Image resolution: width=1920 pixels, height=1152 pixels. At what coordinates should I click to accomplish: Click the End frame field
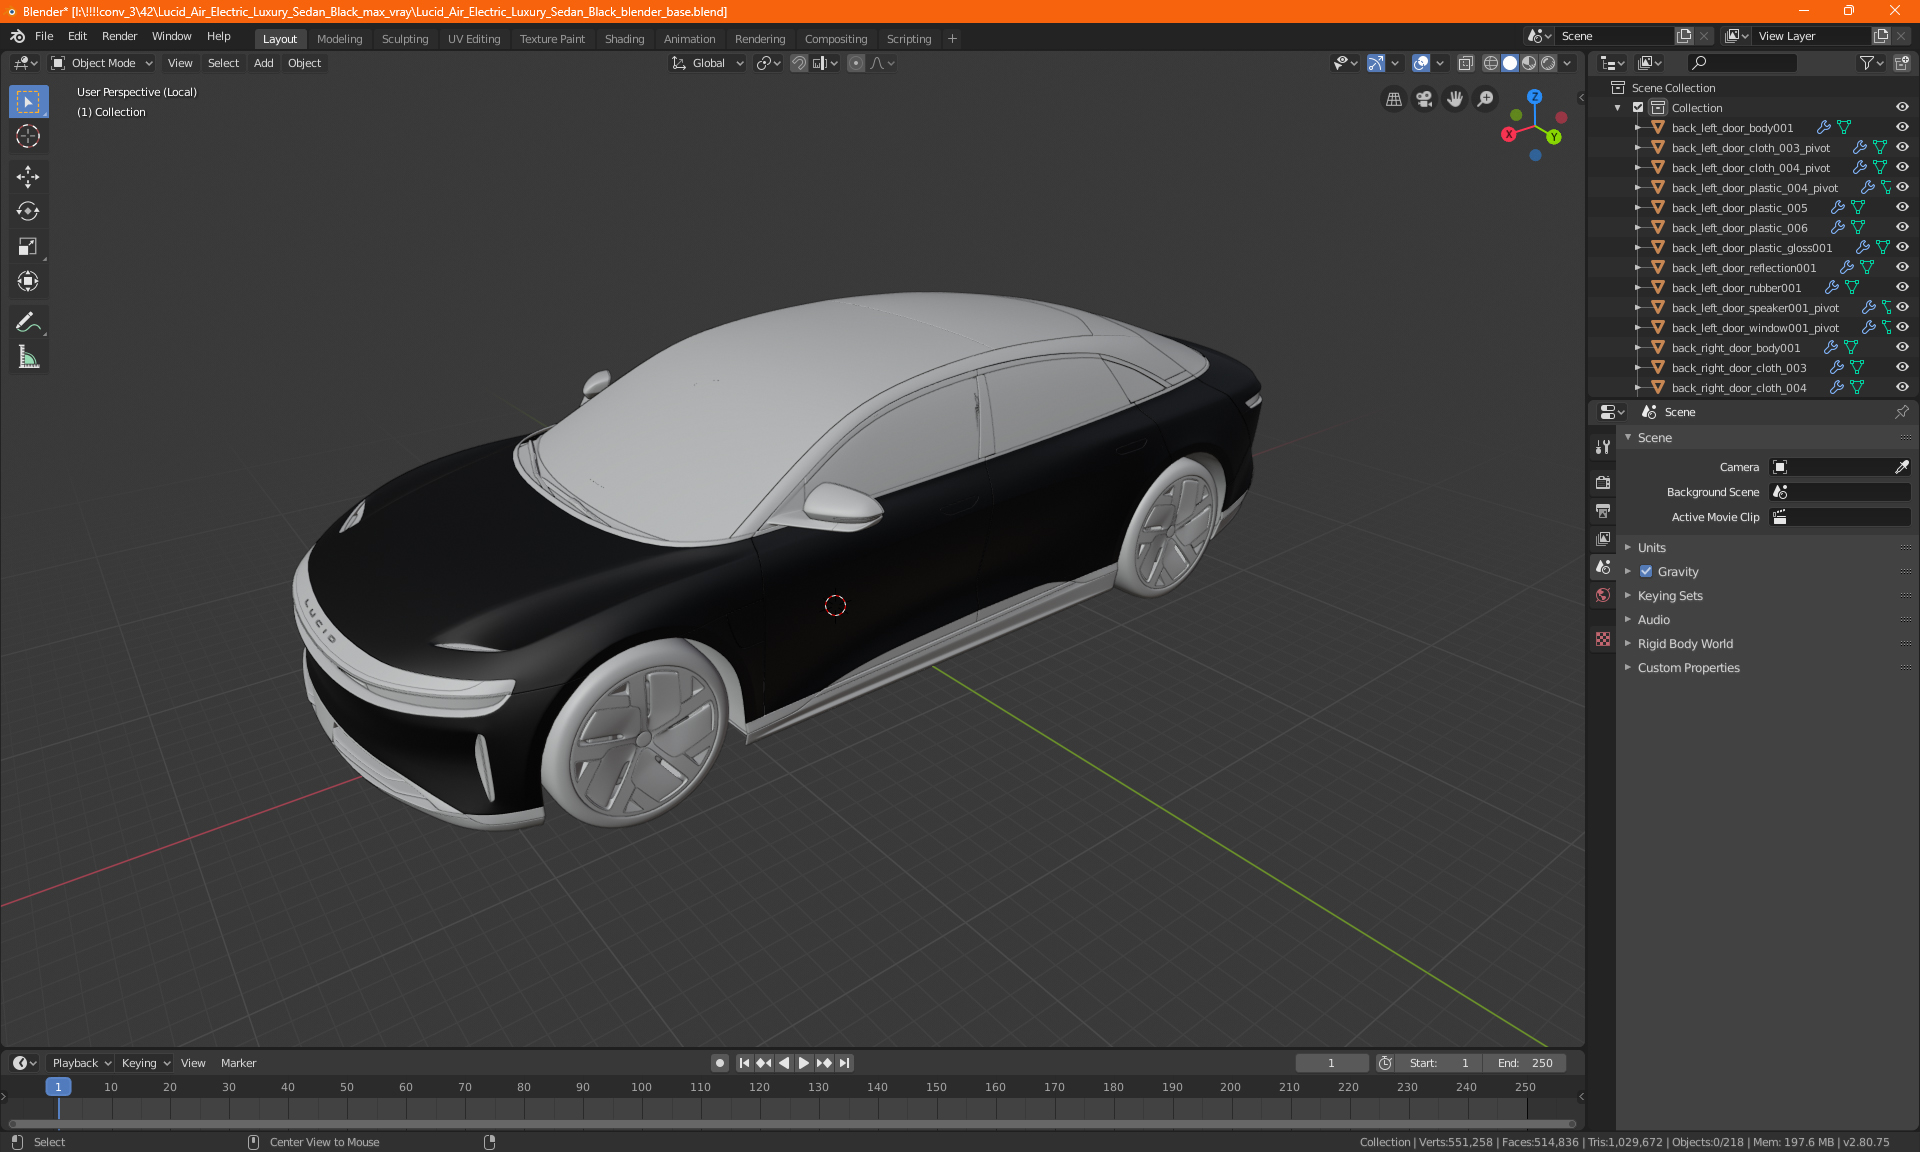(1526, 1063)
